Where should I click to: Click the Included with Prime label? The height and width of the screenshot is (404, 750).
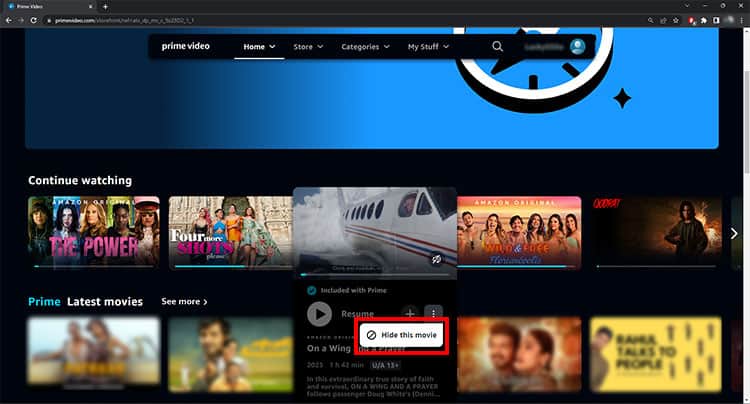(x=353, y=290)
